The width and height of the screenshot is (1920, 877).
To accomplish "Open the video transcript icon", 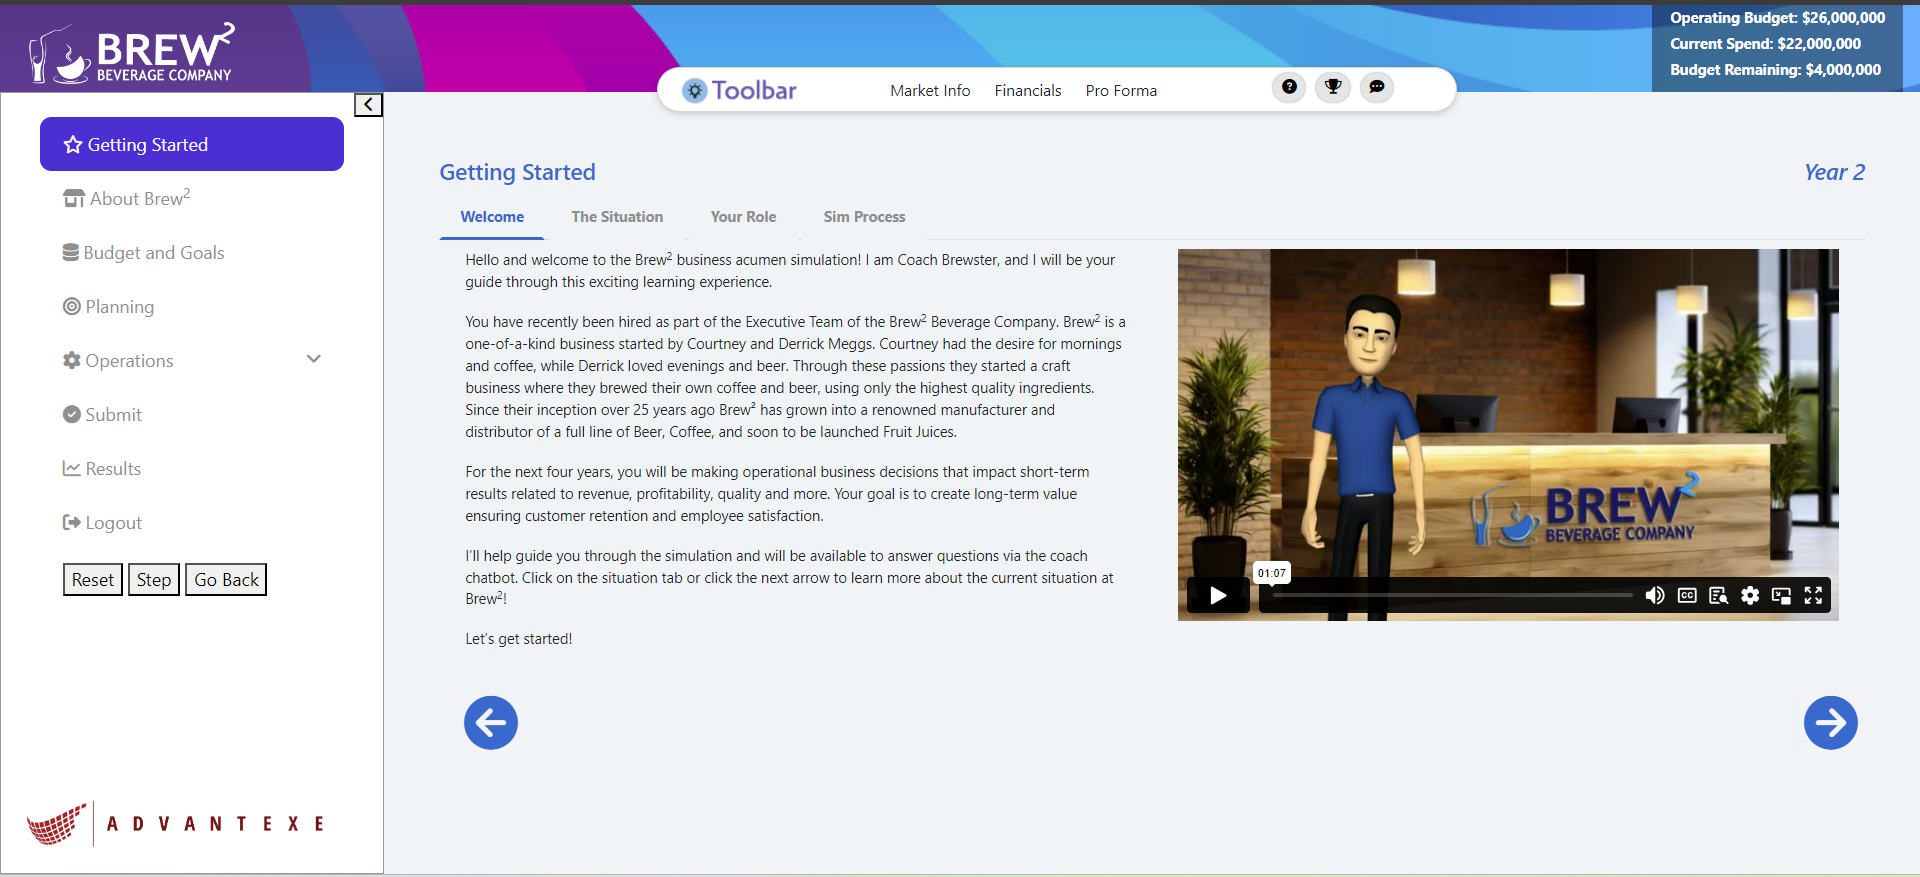I will coord(1719,596).
